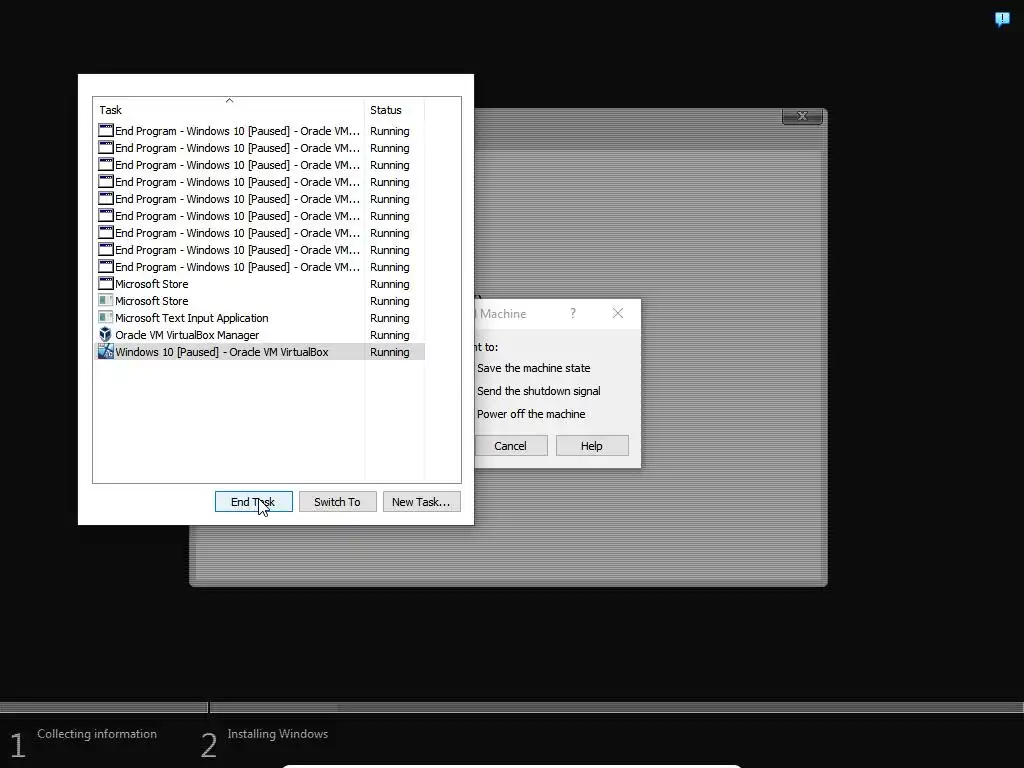
Task: Click the Oracle VM VirtualBox Manager cube icon
Action: [105, 334]
